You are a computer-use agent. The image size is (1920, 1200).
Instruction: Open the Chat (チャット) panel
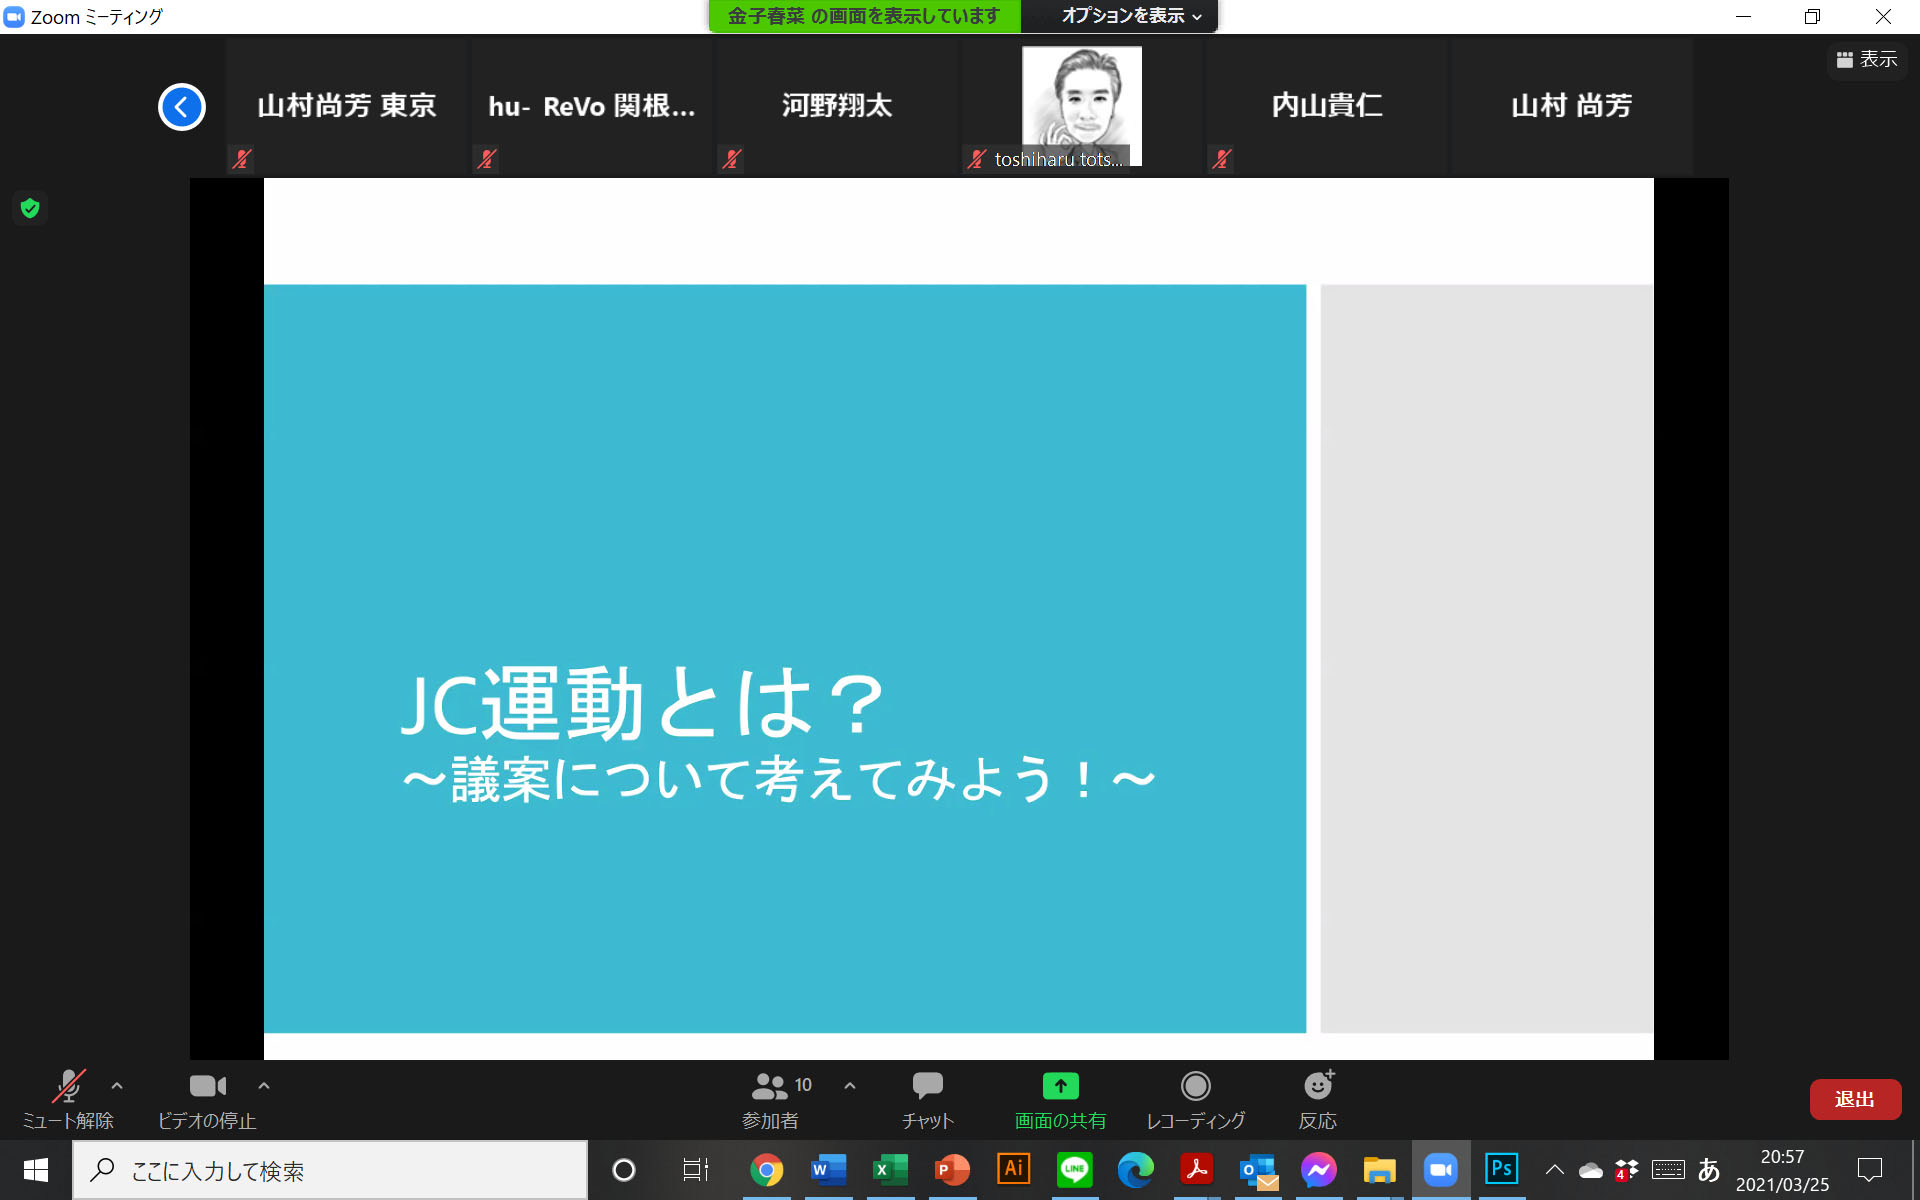(927, 1099)
